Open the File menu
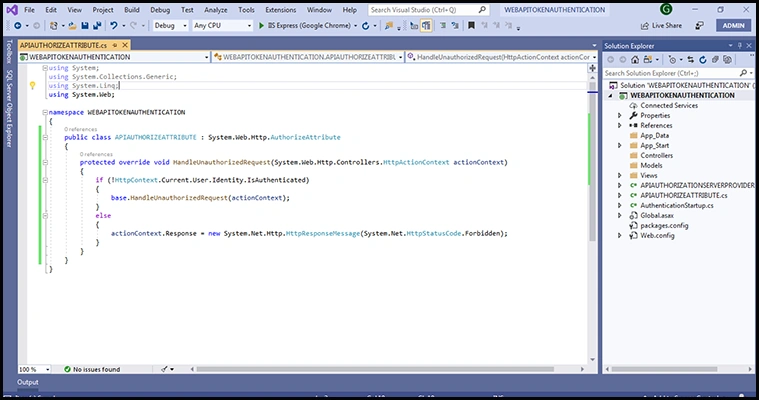The image size is (759, 400). tap(30, 10)
